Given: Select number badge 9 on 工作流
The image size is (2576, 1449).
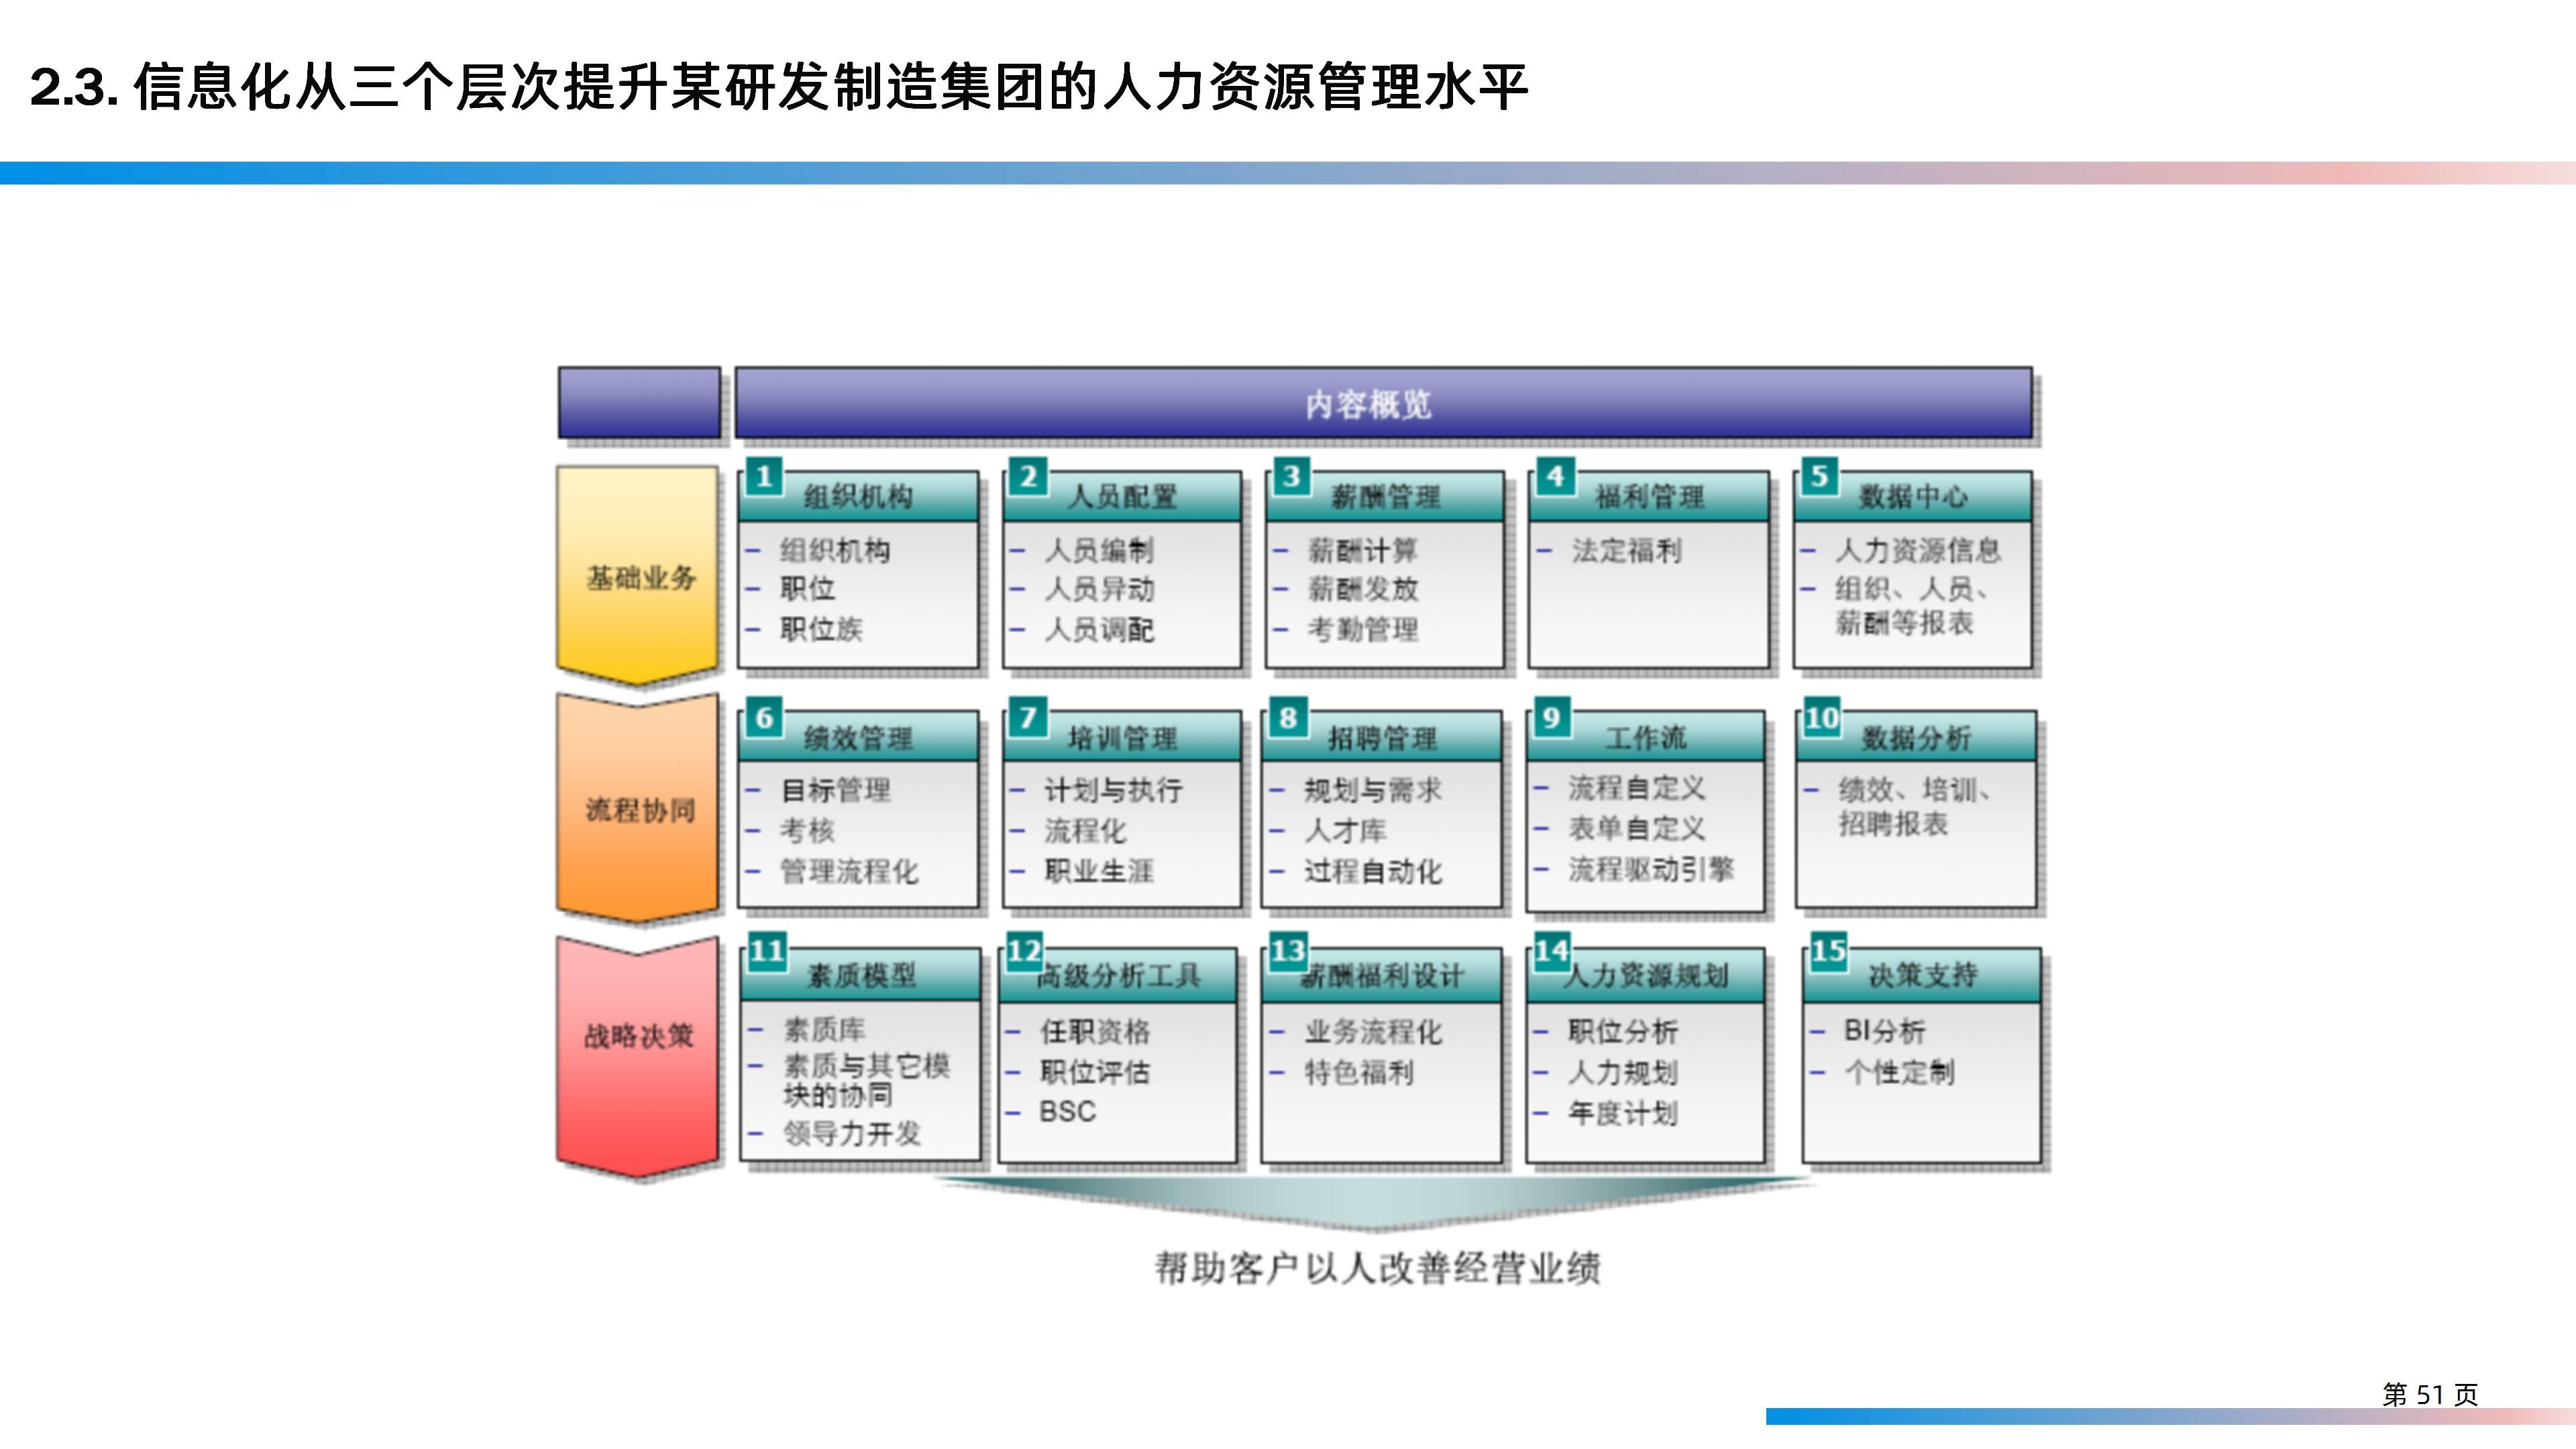Looking at the screenshot, I should [1551, 717].
